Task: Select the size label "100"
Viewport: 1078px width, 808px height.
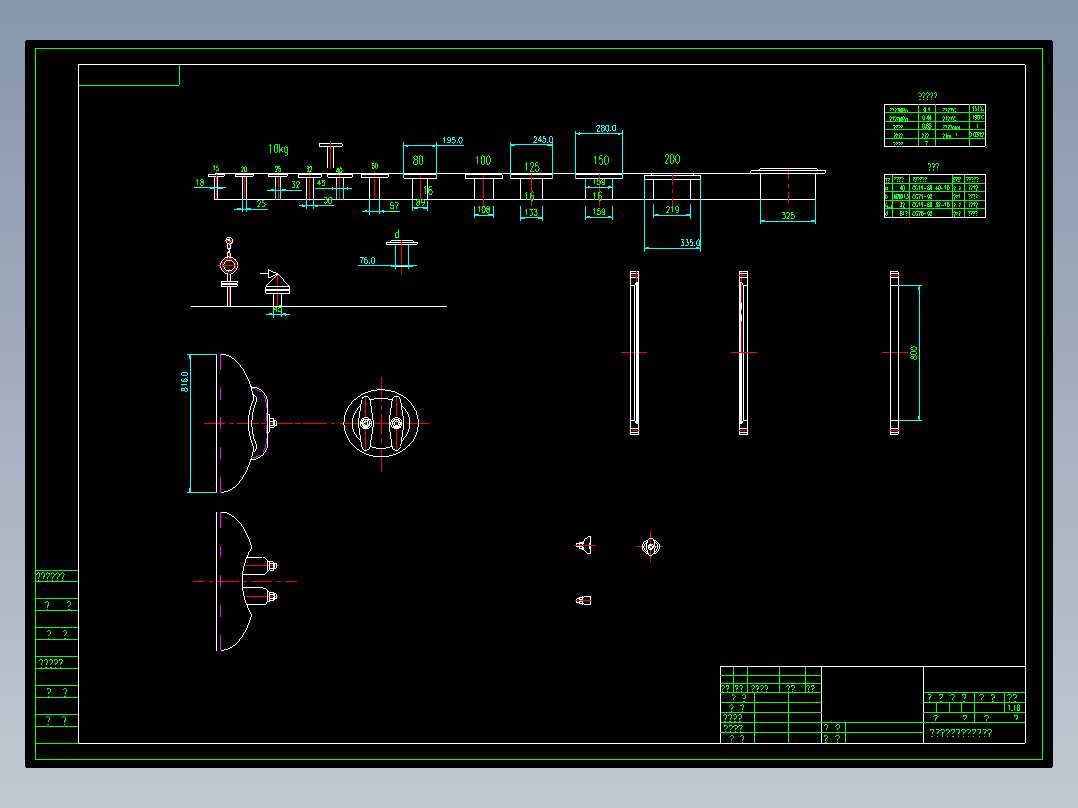Action: [x=483, y=160]
